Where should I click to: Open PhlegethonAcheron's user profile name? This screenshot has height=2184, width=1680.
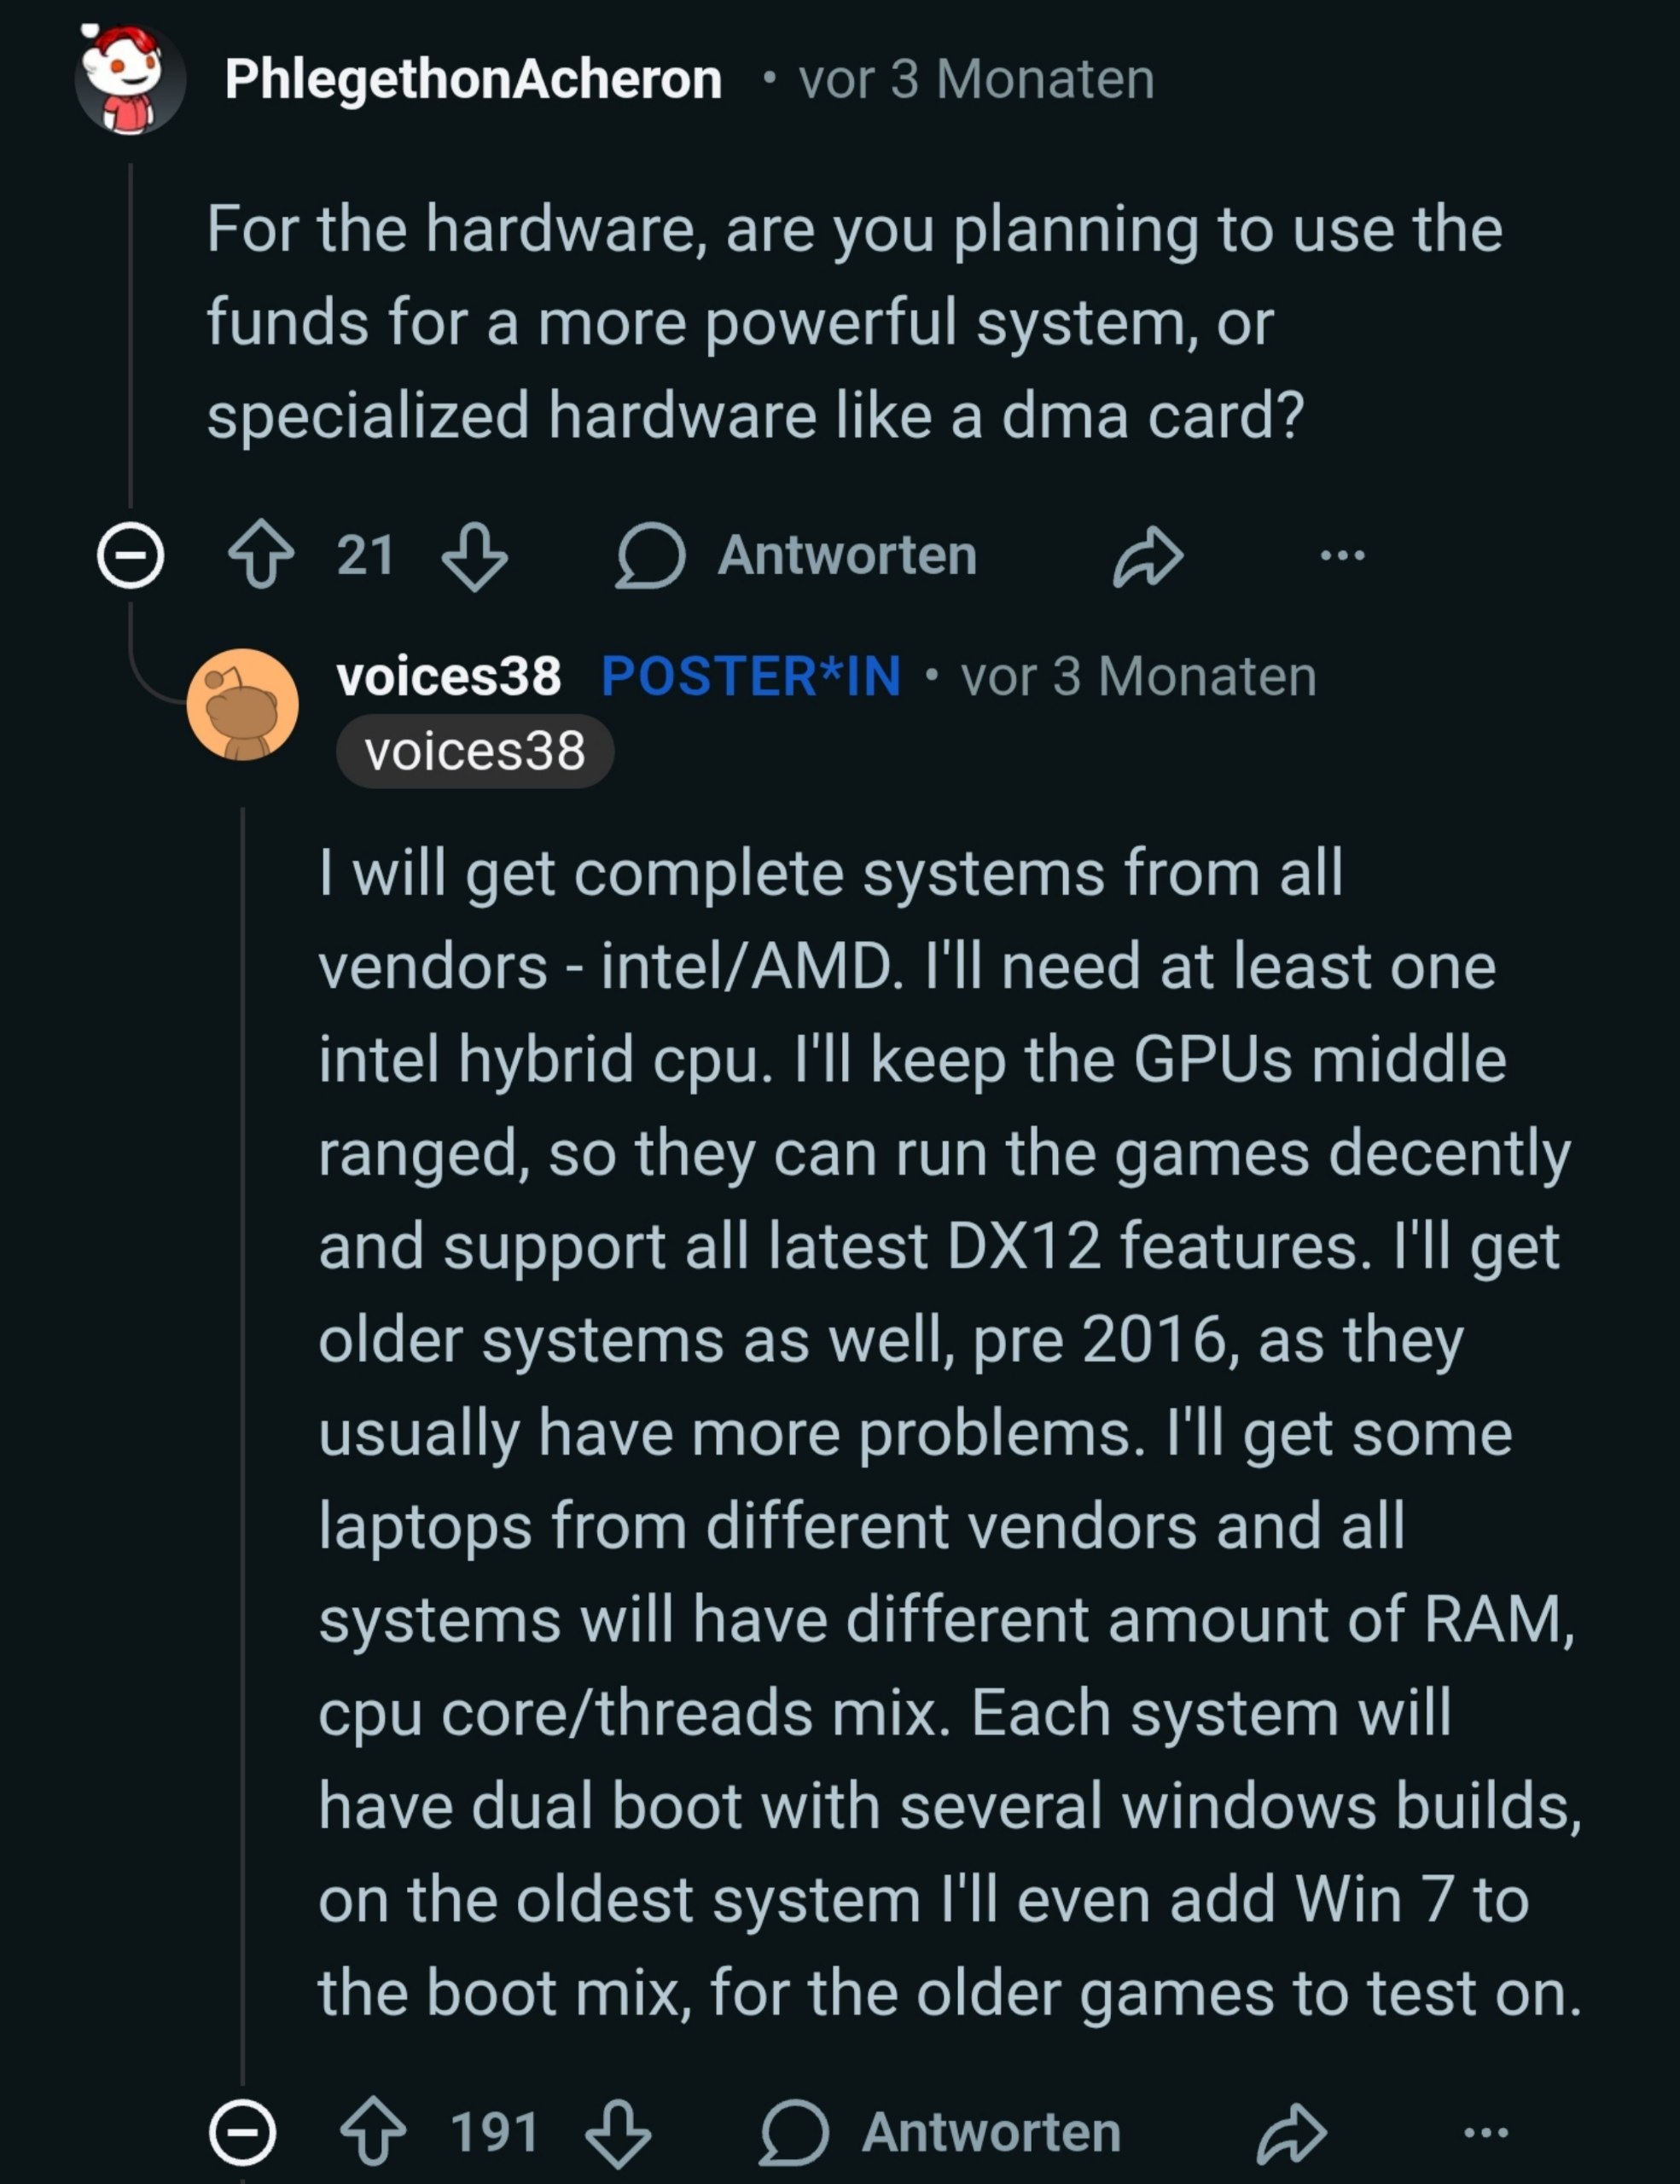(473, 80)
